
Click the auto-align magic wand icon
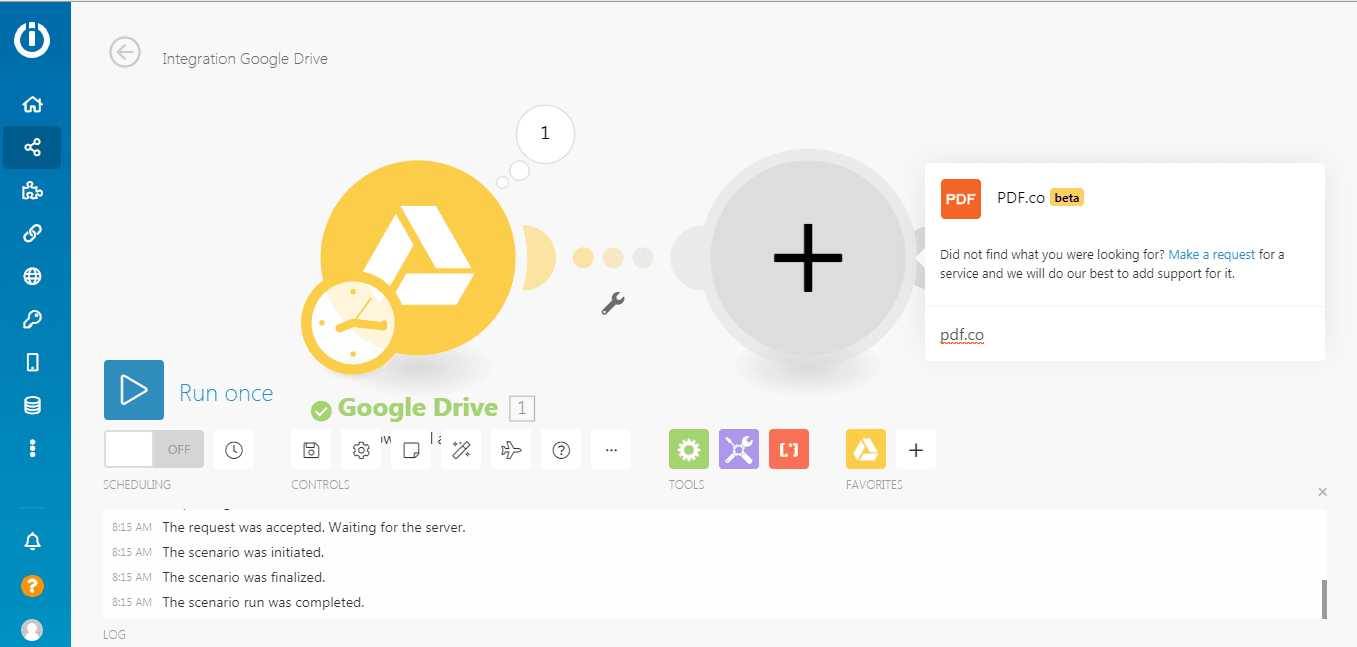pyautogui.click(x=461, y=450)
